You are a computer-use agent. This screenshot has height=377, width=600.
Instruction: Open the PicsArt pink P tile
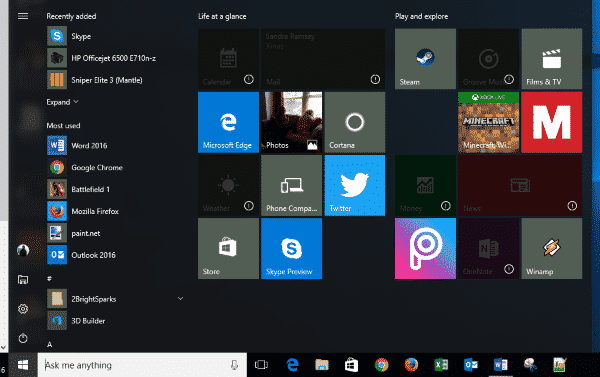coord(425,248)
